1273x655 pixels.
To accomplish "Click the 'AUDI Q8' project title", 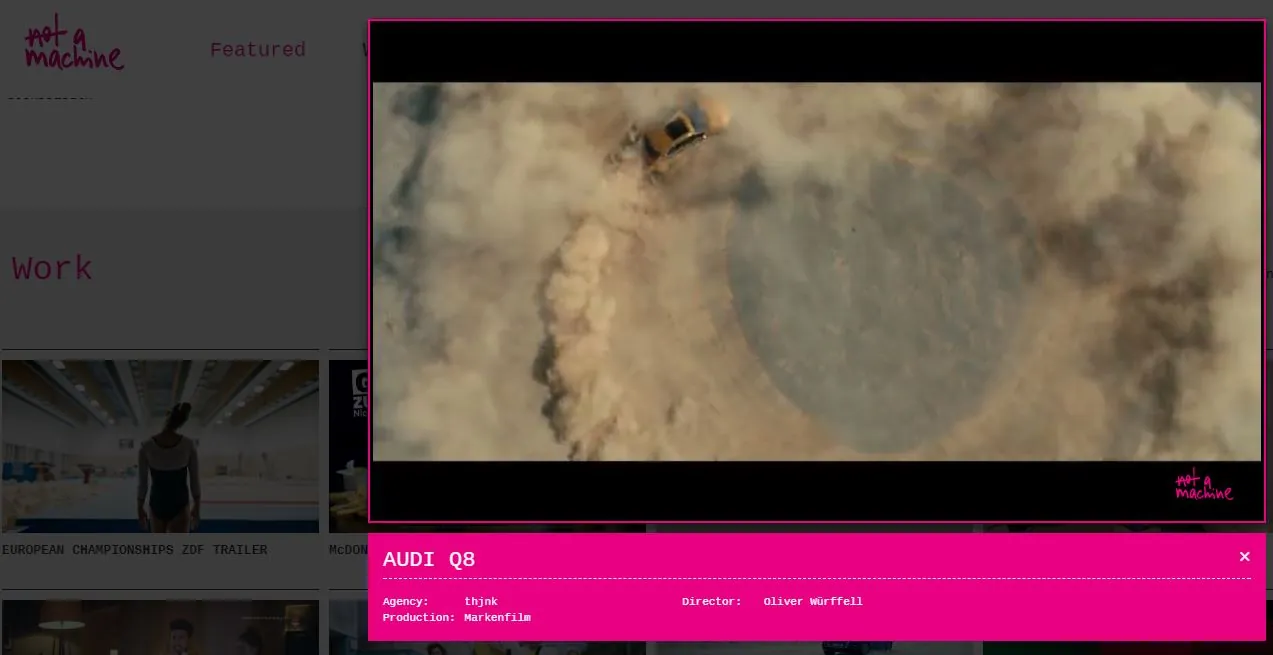I will (x=429, y=559).
